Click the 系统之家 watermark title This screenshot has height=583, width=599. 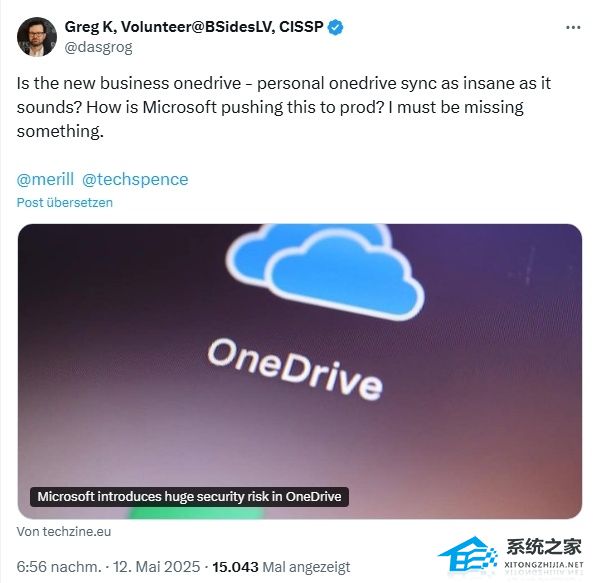544,547
